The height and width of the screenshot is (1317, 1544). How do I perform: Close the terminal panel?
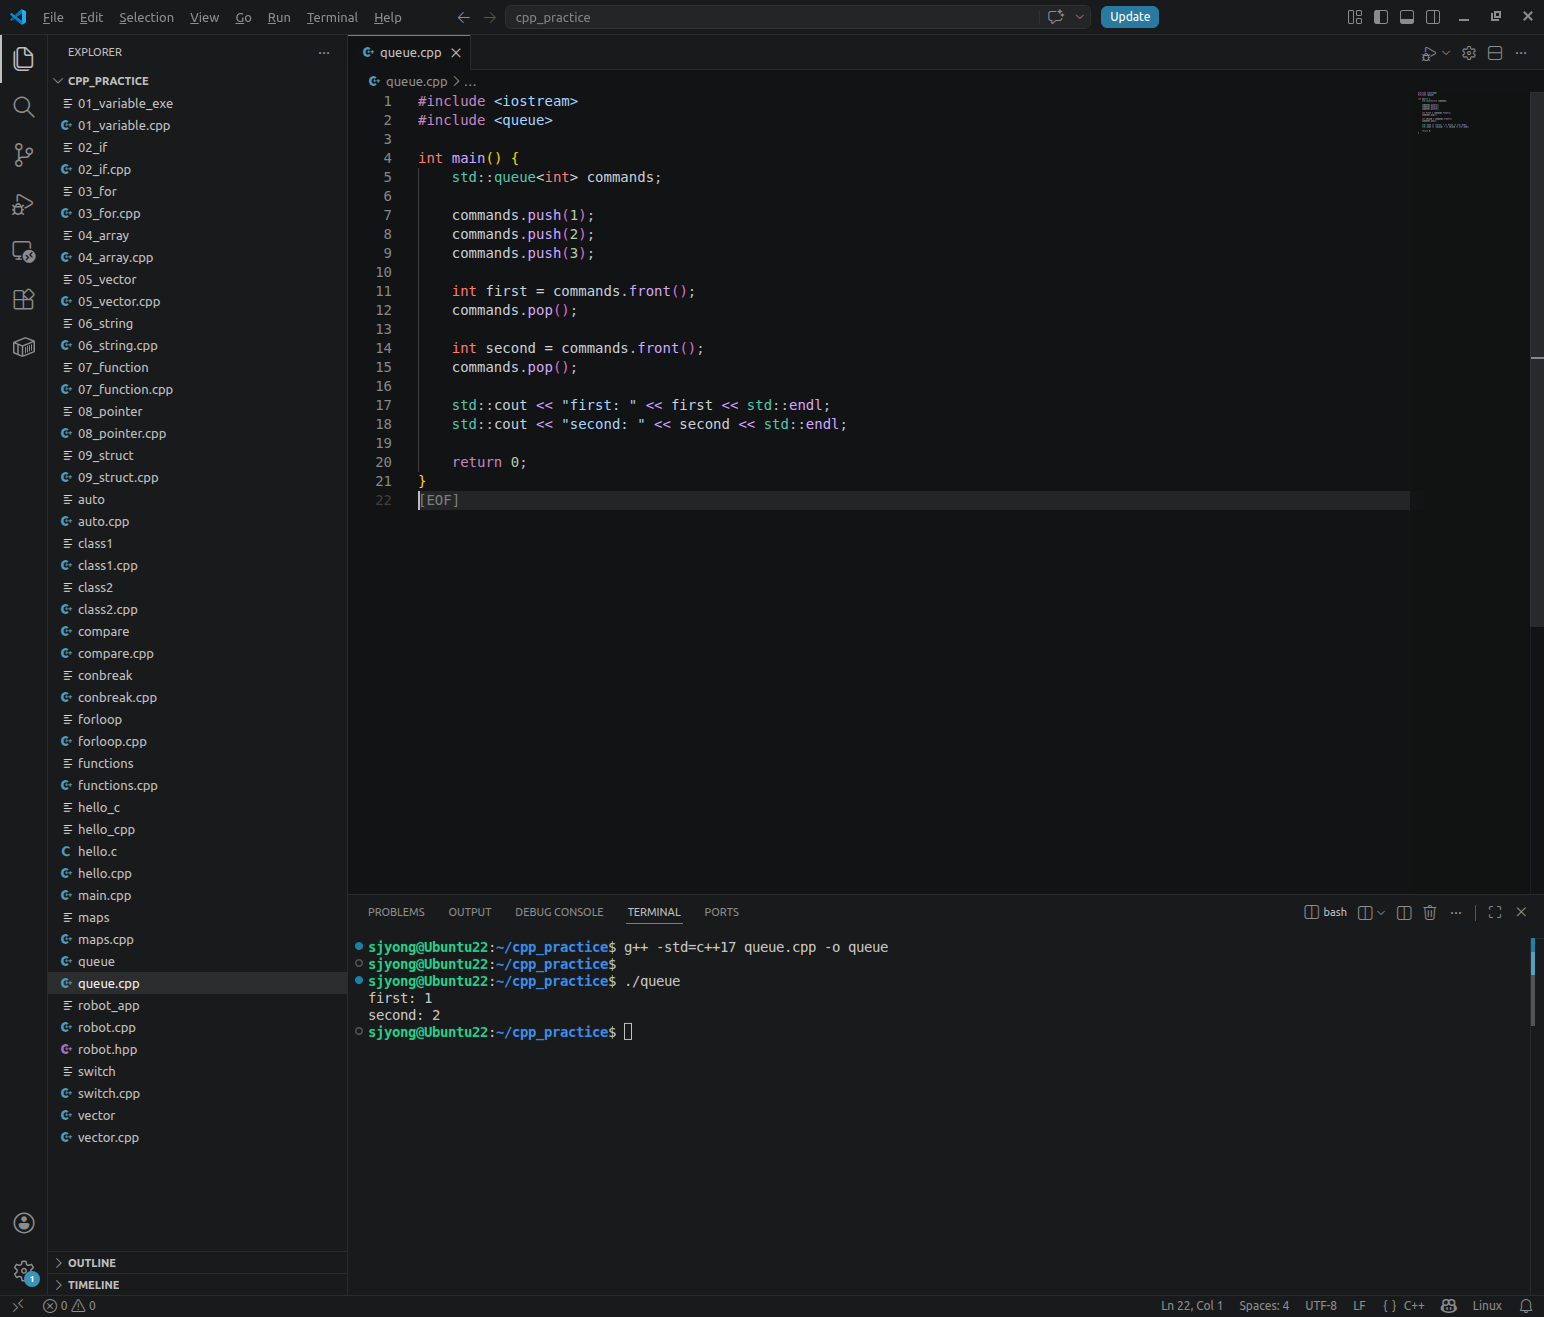coord(1521,912)
